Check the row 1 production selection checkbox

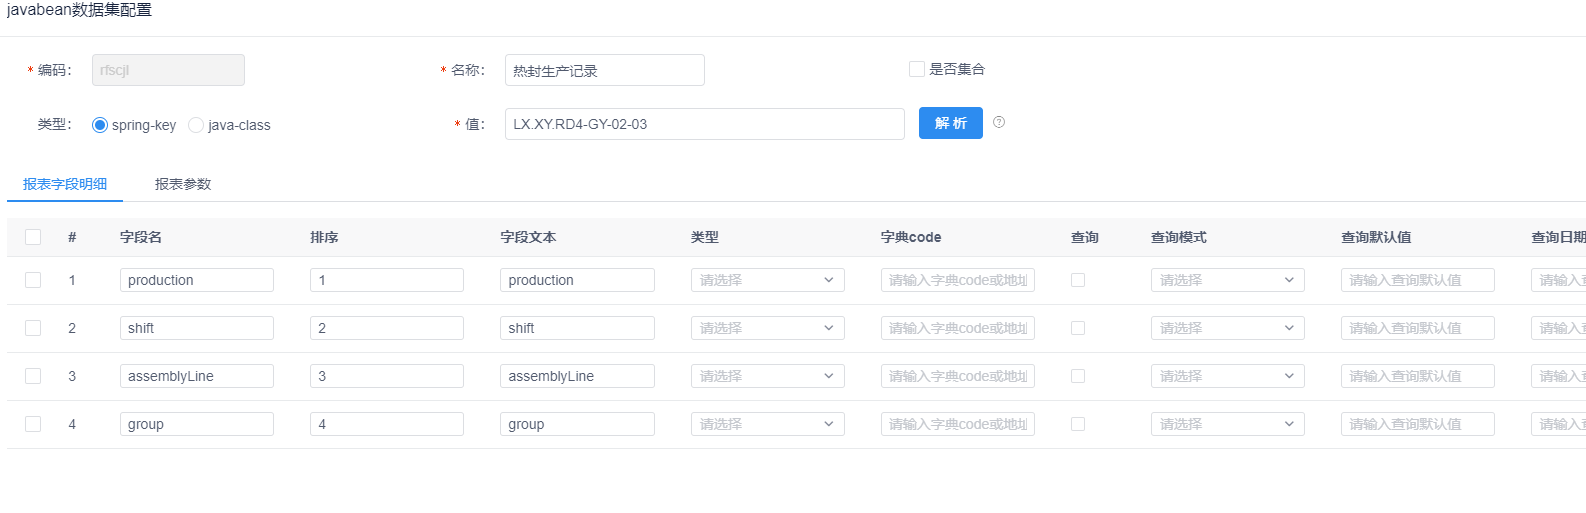pos(33,280)
